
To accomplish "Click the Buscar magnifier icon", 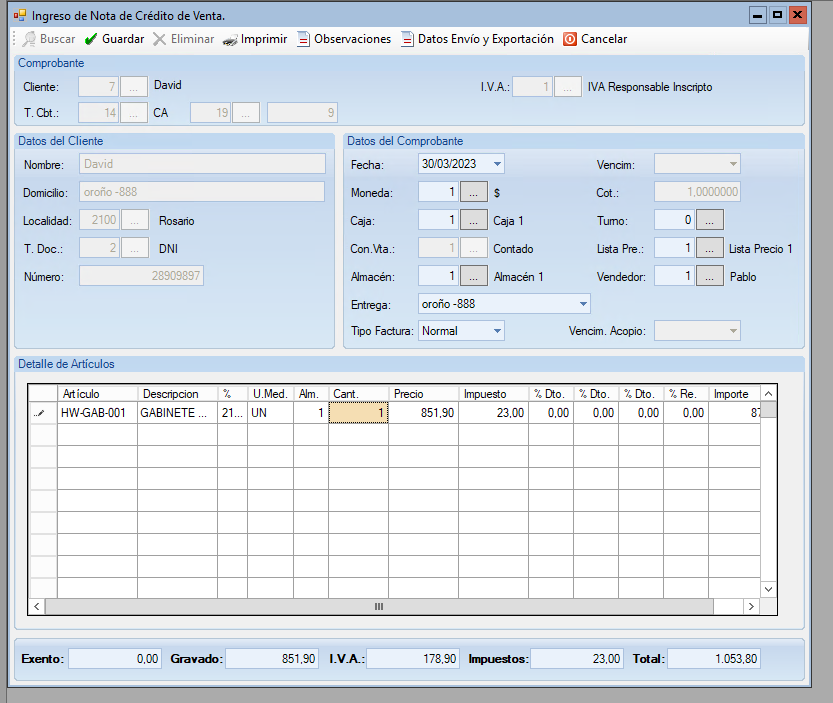I will tap(29, 39).
